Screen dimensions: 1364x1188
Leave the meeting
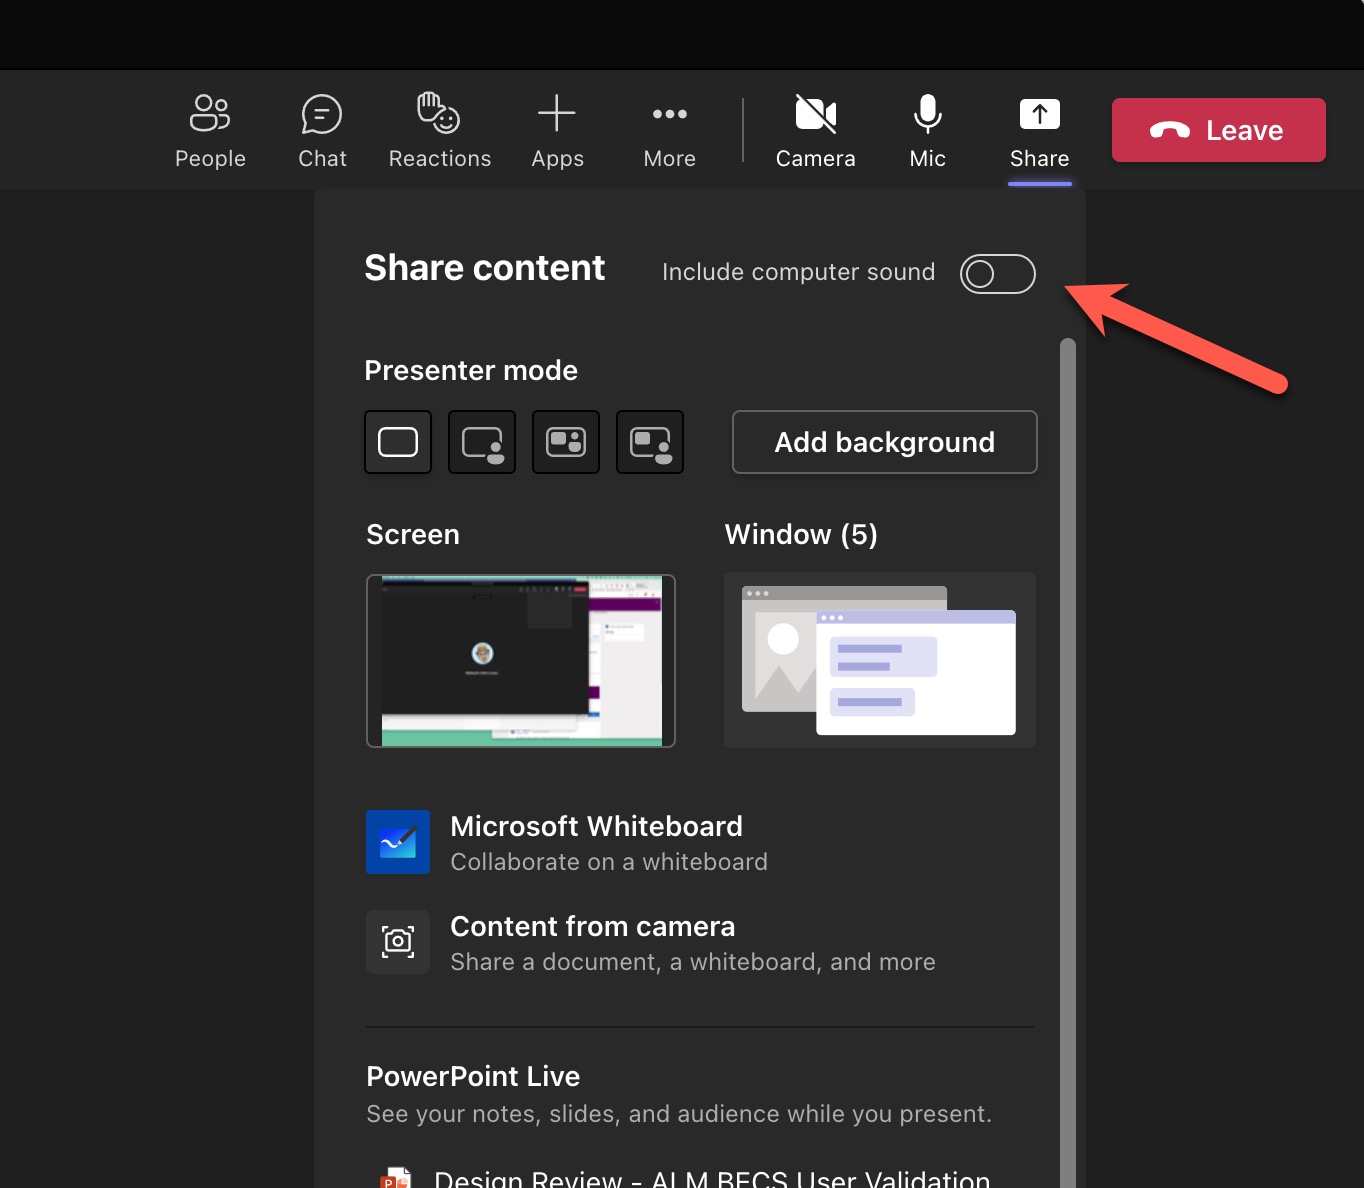coord(1218,130)
